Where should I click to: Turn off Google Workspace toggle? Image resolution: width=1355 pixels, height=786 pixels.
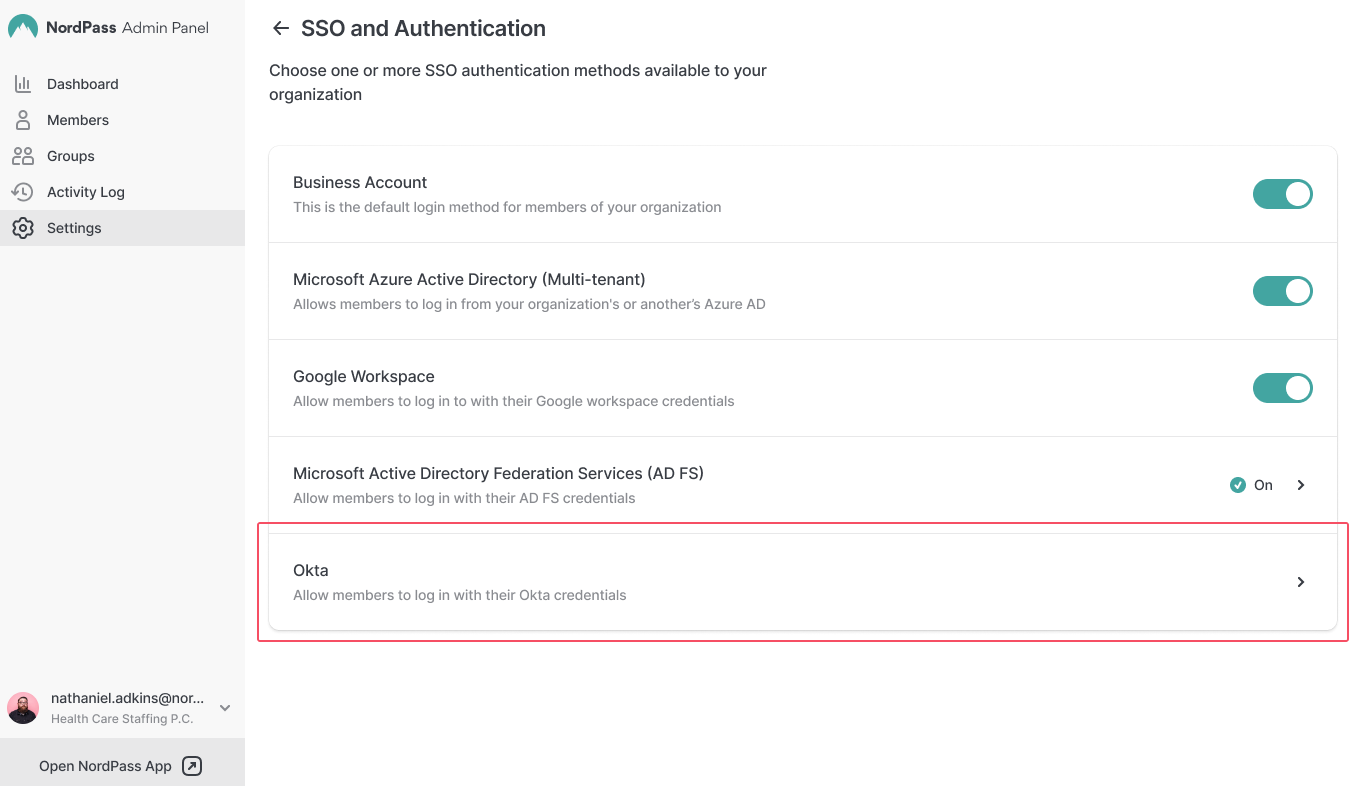[1283, 388]
